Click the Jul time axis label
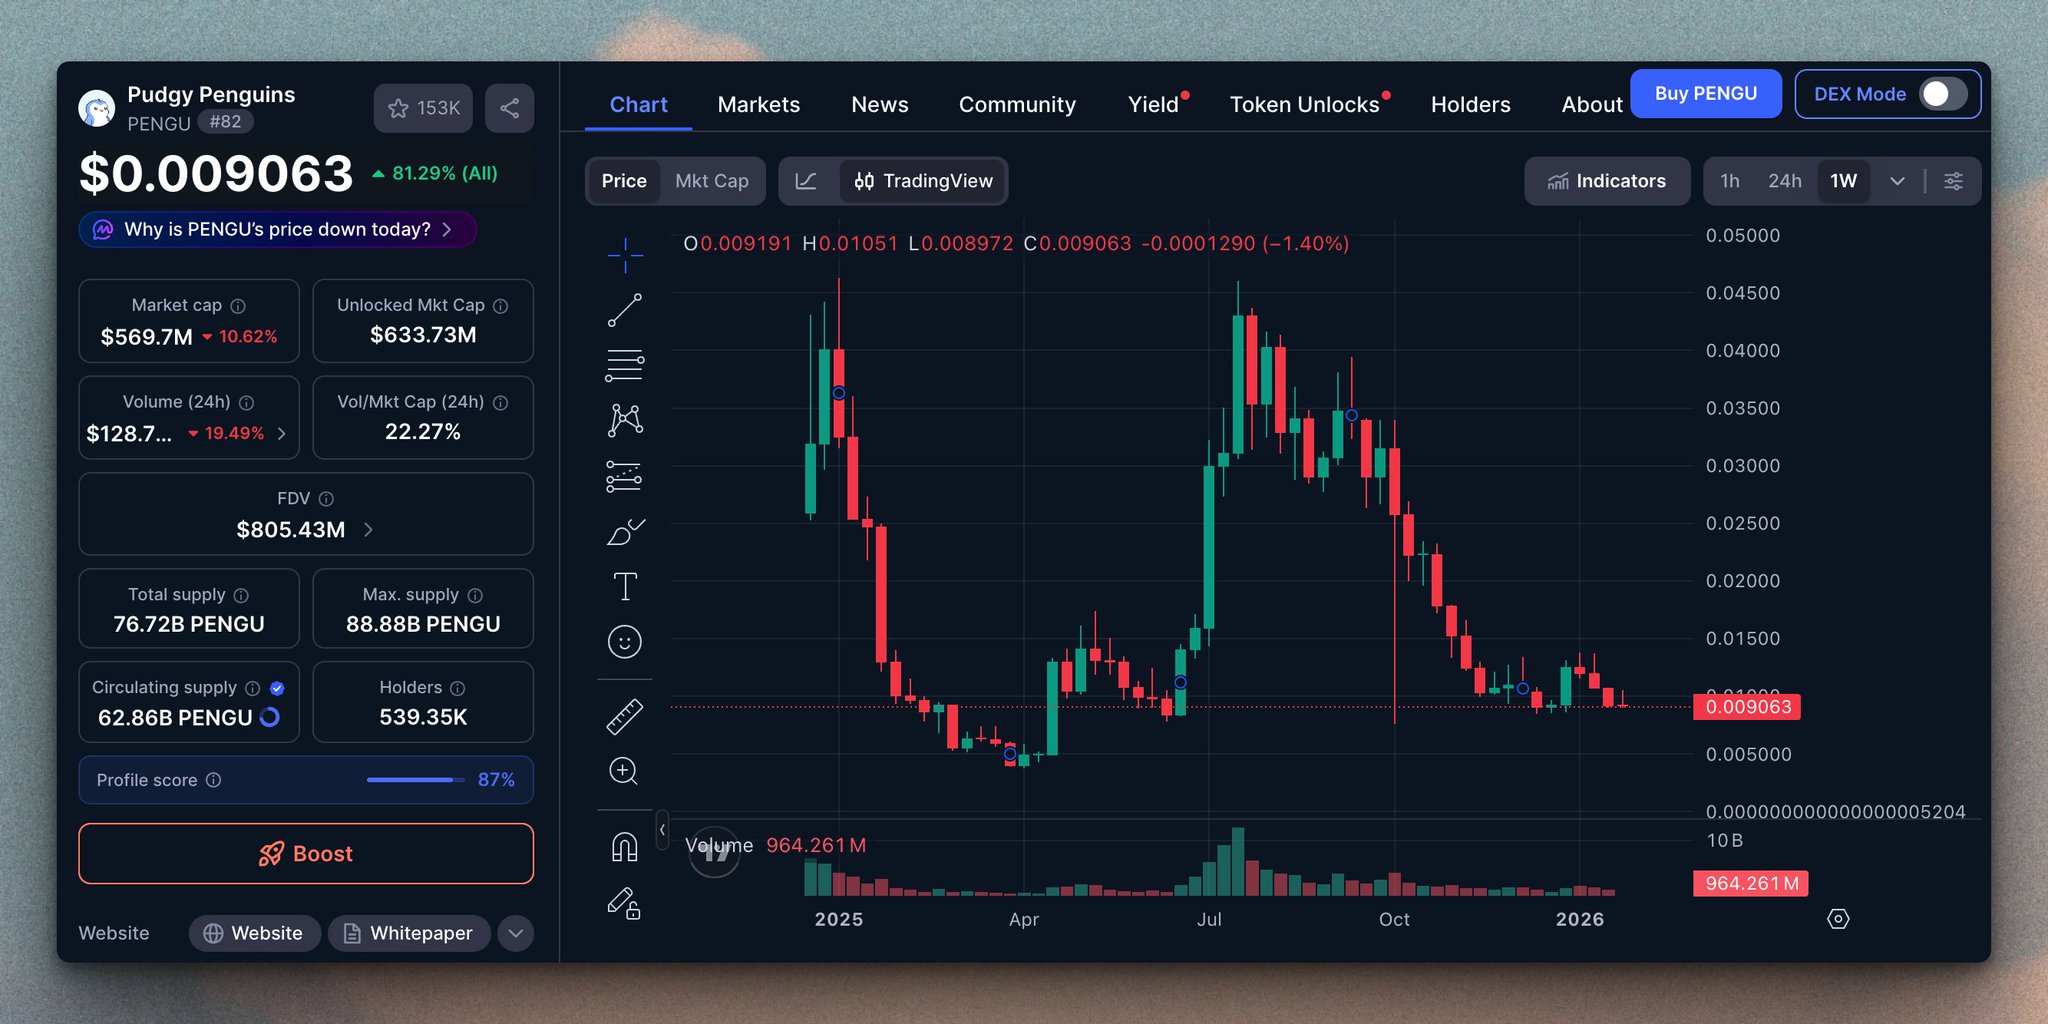The height and width of the screenshot is (1024, 2048). coord(1209,919)
